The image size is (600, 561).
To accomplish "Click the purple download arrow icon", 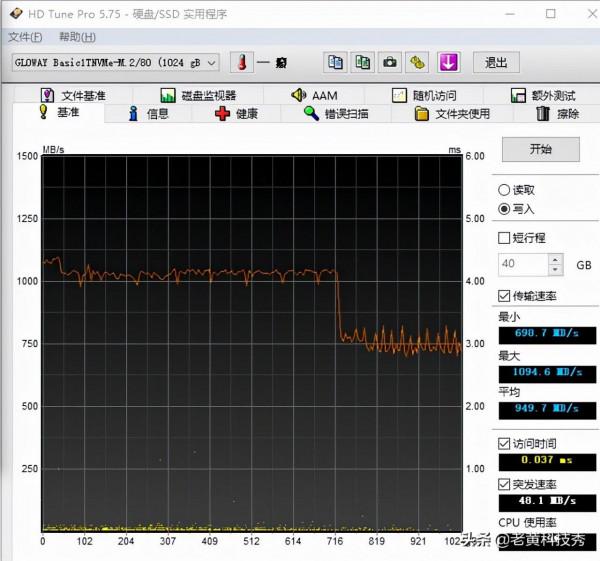I will coord(448,62).
